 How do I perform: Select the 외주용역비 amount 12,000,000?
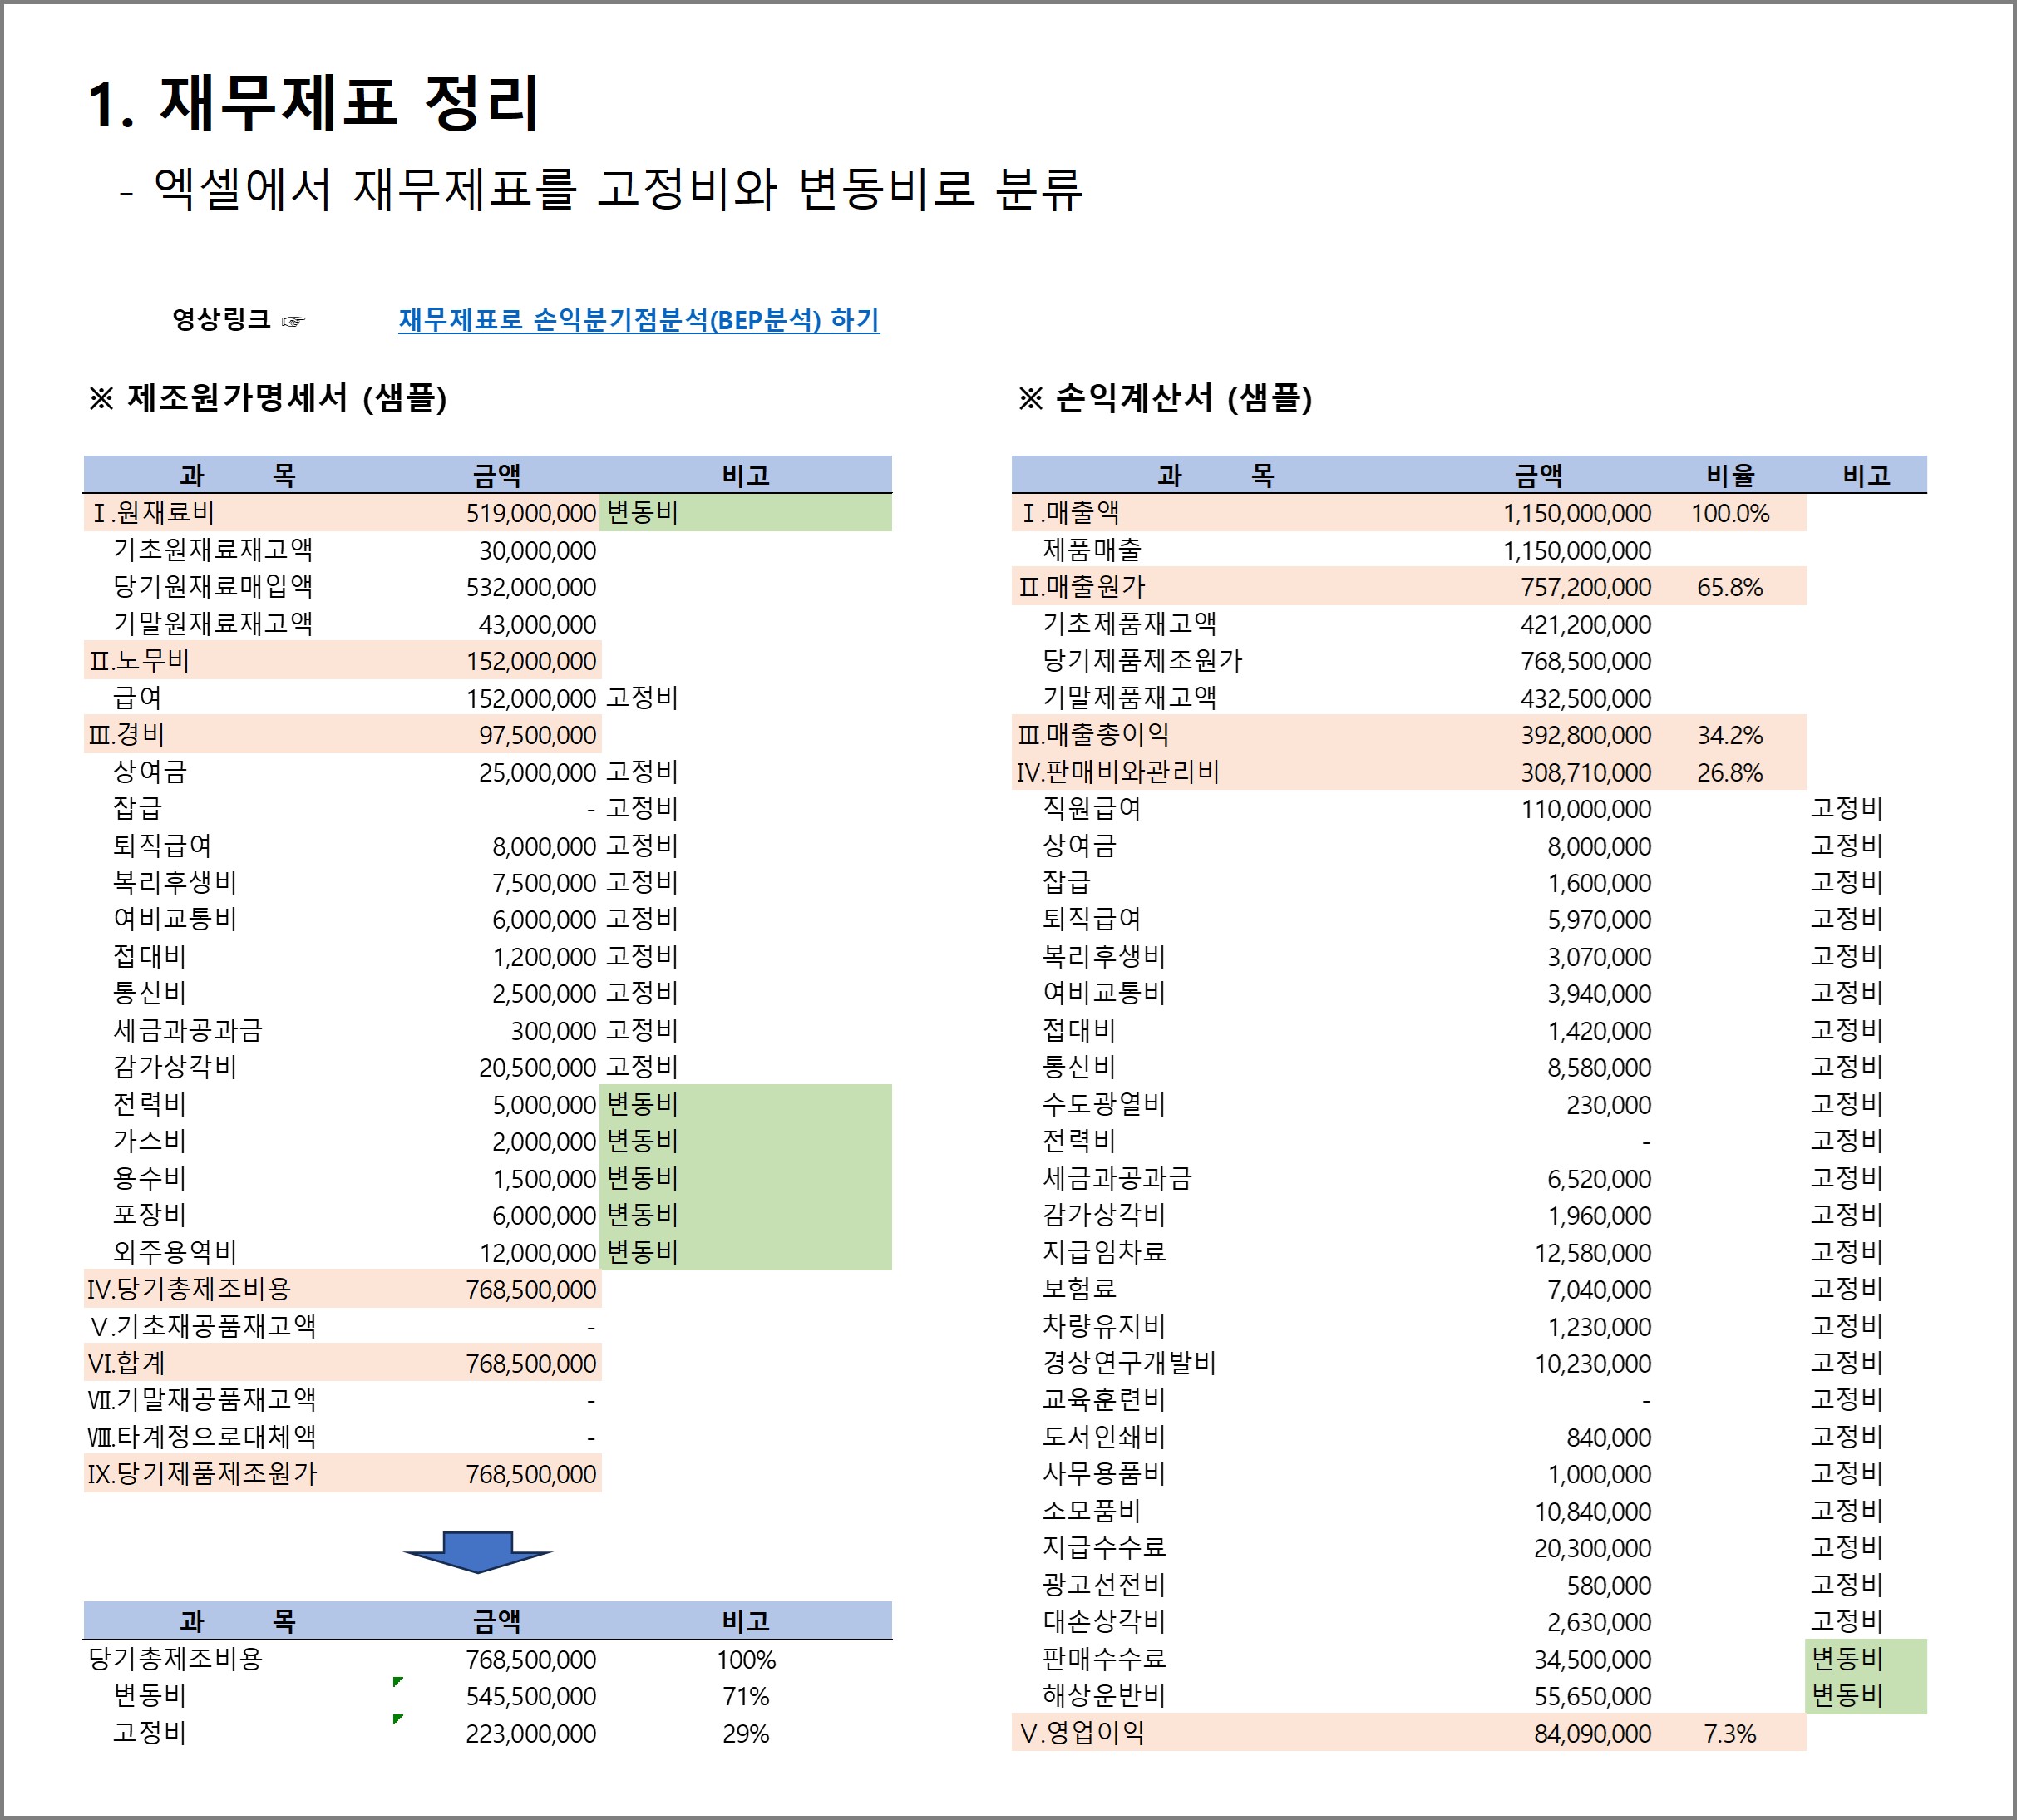[537, 1253]
